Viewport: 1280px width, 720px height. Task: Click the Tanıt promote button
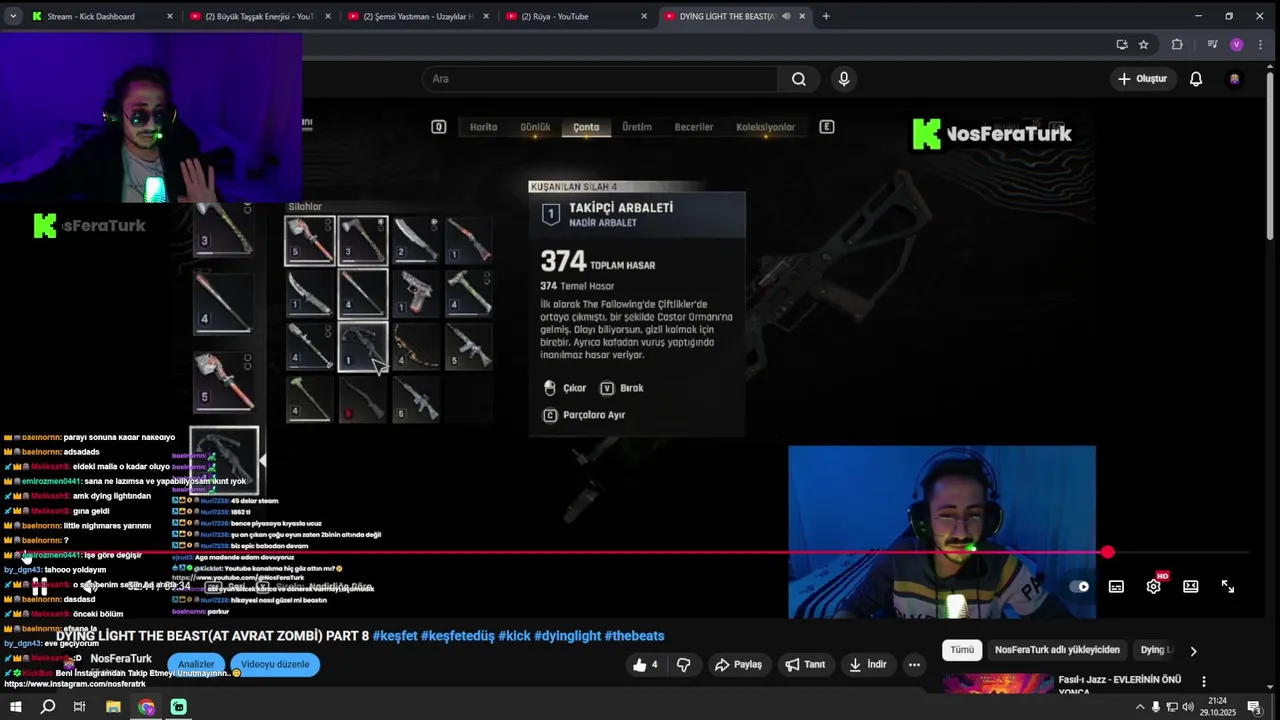pos(805,664)
